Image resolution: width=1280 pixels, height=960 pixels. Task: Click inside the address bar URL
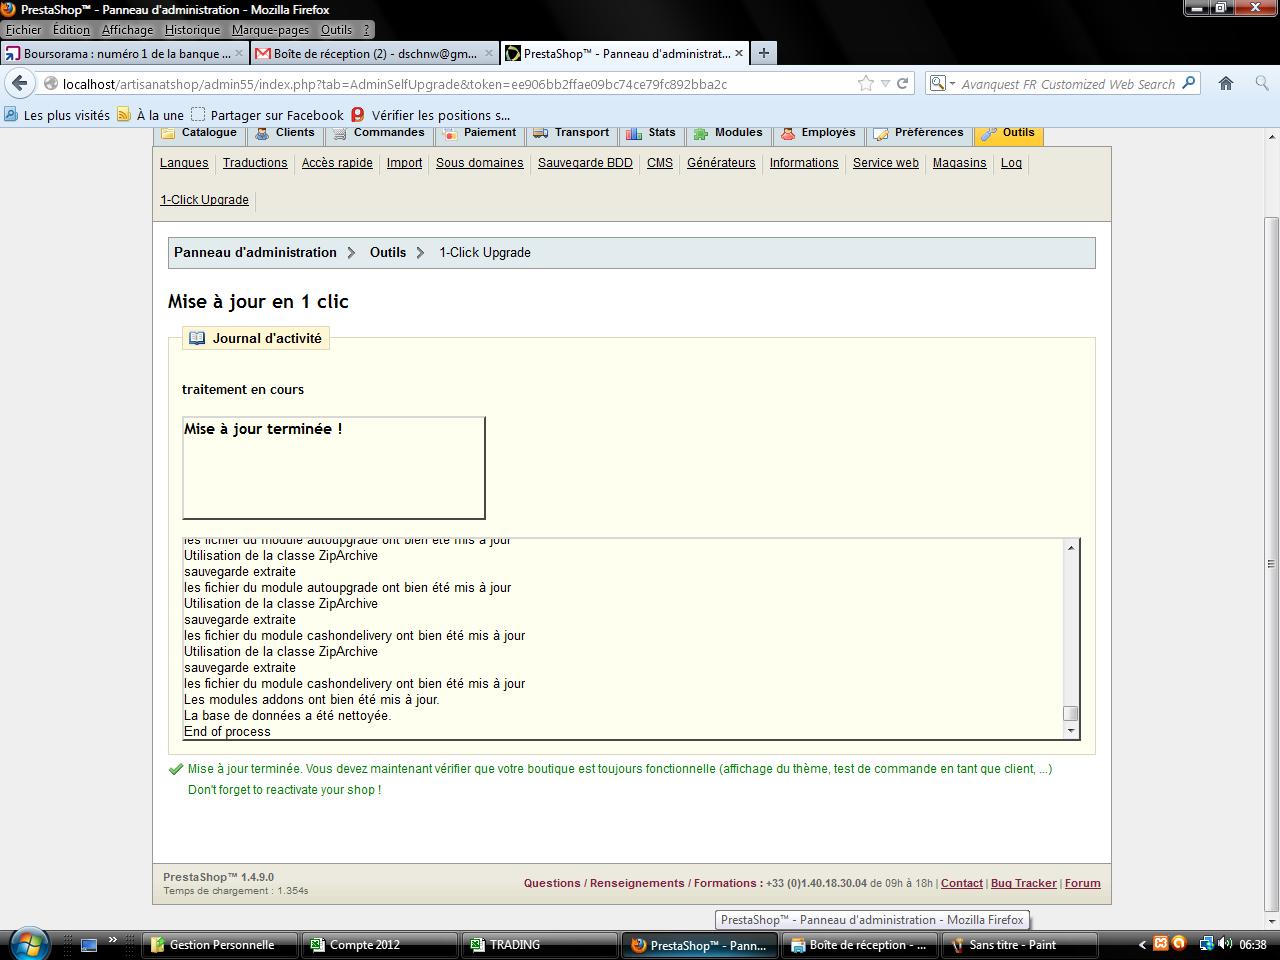pos(395,84)
